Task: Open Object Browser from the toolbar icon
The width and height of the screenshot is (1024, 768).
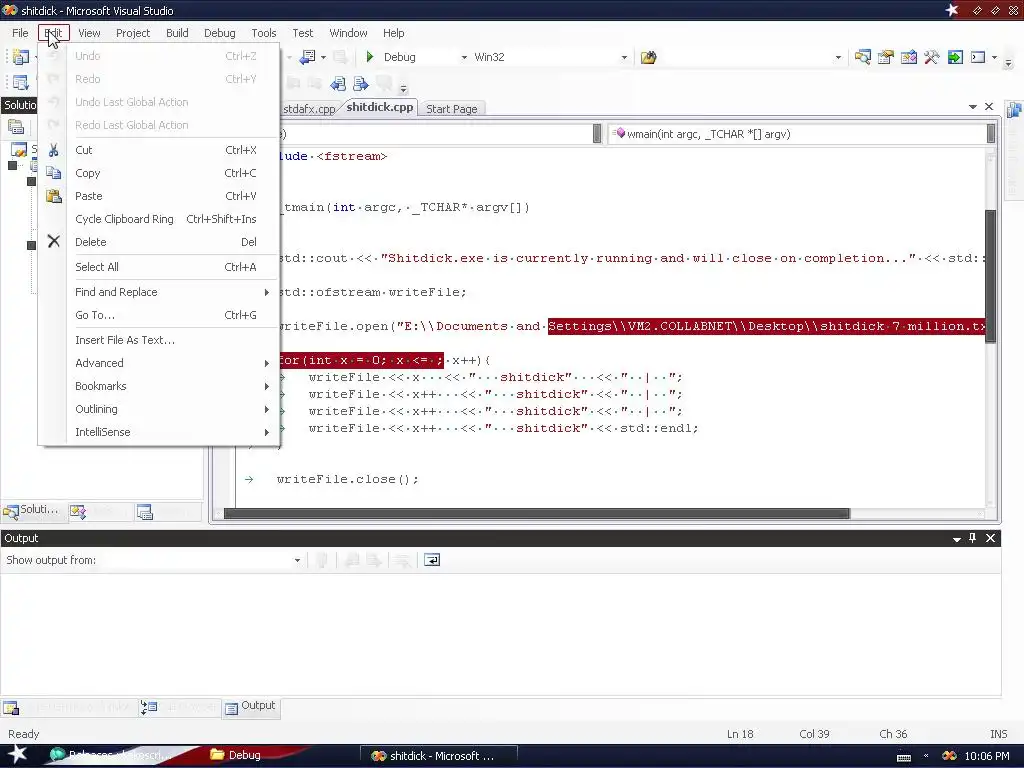Action: pyautogui.click(x=908, y=57)
